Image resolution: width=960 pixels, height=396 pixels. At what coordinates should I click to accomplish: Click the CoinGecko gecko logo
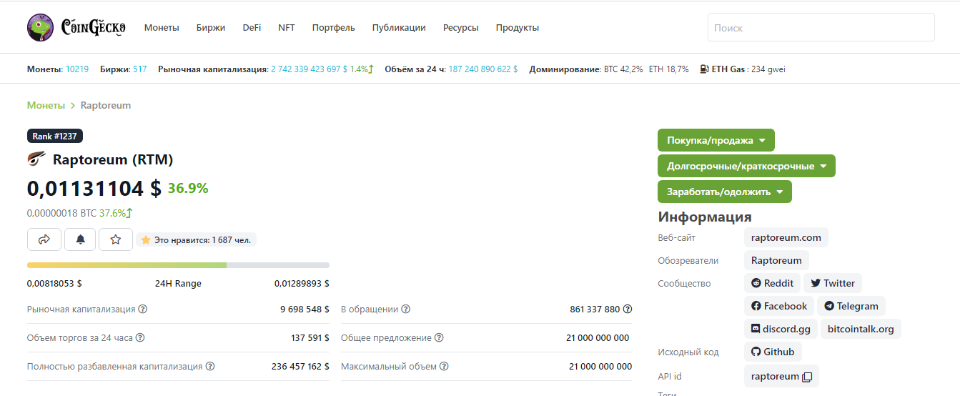coord(40,28)
